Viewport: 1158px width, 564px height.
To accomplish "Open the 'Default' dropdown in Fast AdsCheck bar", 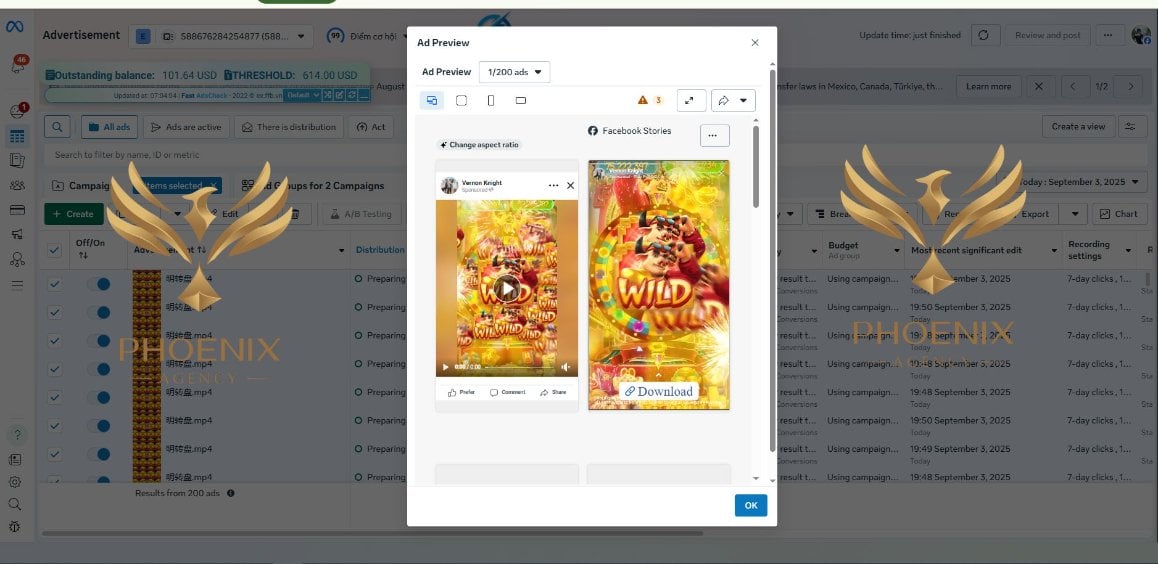I will click(x=303, y=95).
